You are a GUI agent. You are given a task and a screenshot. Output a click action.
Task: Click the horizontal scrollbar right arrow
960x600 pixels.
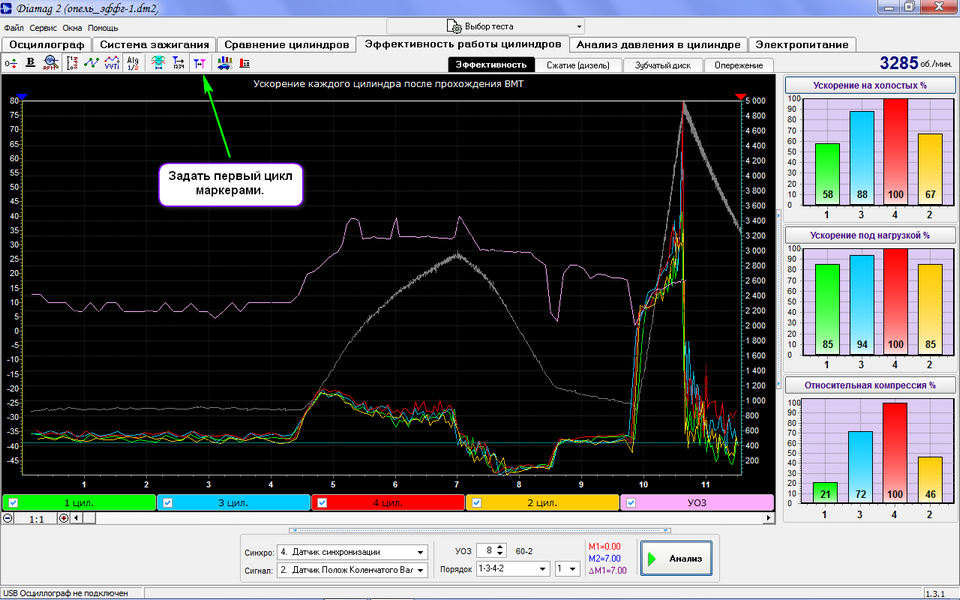click(x=768, y=518)
